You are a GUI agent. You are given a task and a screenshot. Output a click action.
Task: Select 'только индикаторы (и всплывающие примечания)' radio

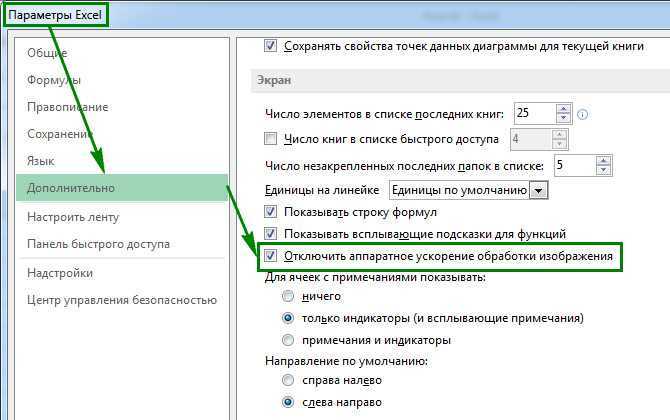tap(288, 318)
